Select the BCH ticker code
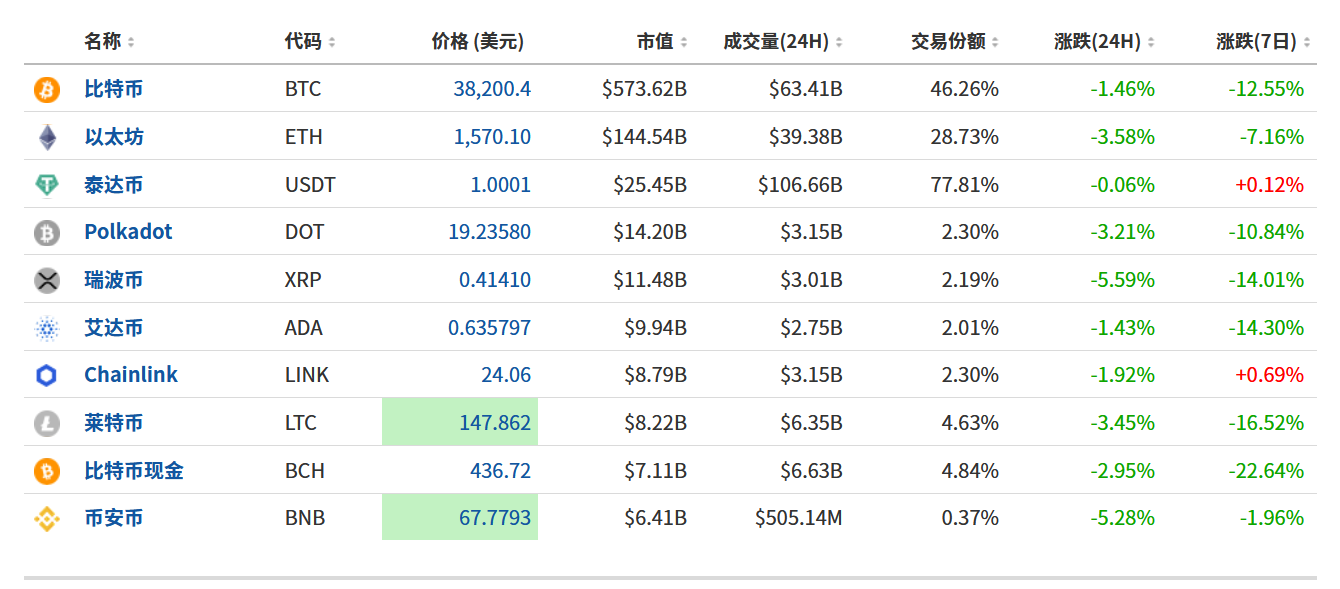 click(305, 471)
